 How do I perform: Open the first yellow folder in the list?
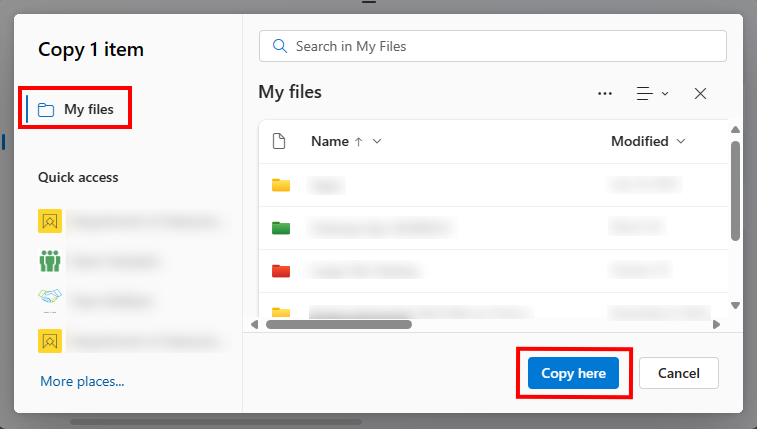[x=281, y=185]
